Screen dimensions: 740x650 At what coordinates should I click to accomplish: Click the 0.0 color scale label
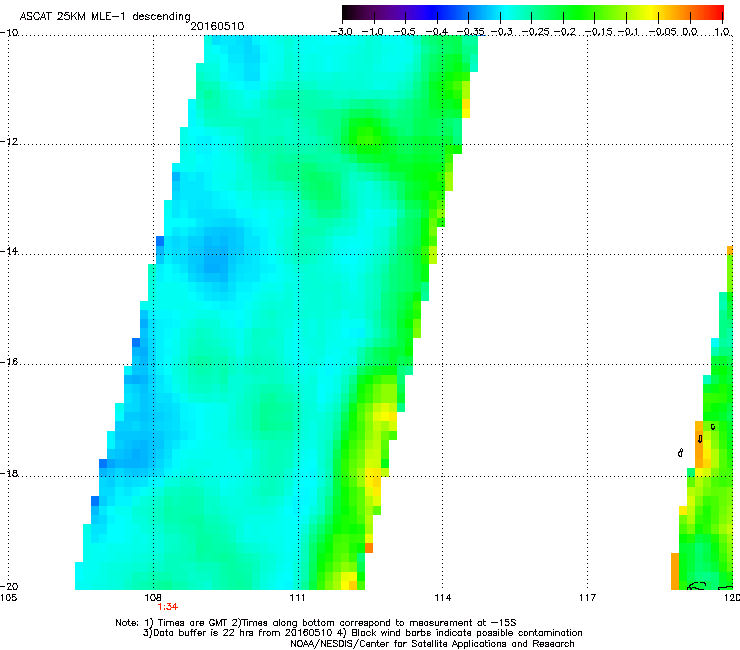(690, 32)
